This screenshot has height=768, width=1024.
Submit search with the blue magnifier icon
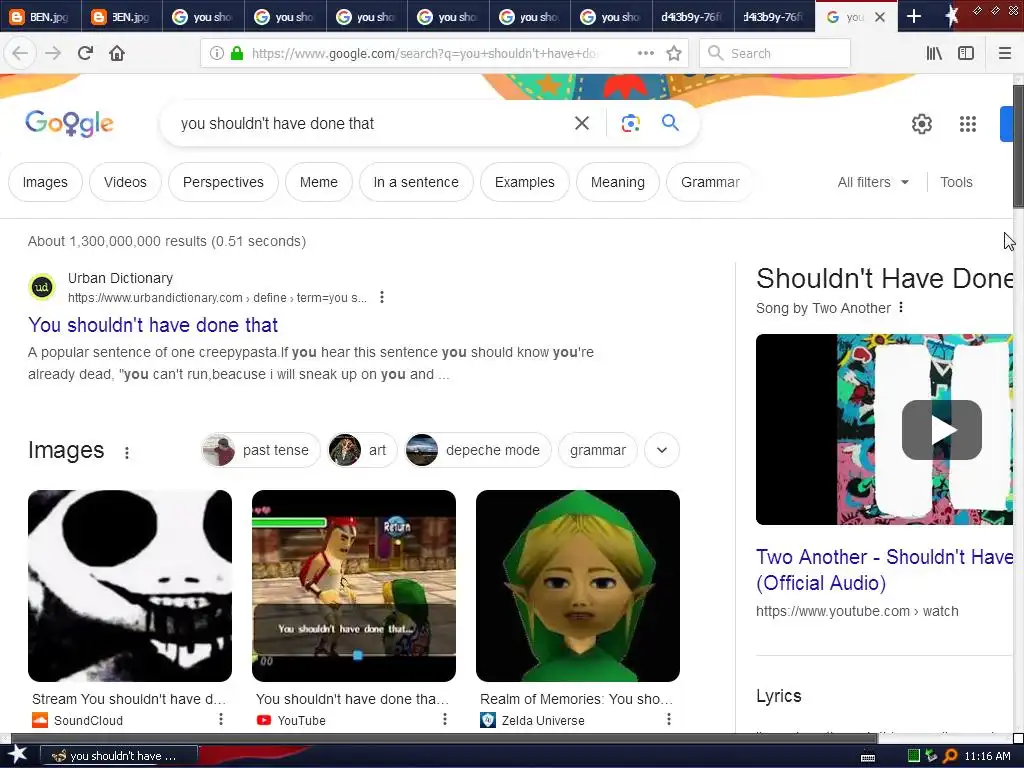670,123
